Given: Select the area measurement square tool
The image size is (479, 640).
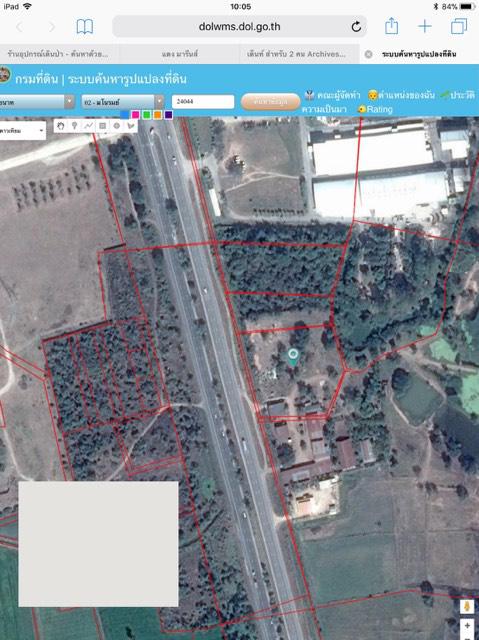Looking at the screenshot, I should click(x=103, y=126).
